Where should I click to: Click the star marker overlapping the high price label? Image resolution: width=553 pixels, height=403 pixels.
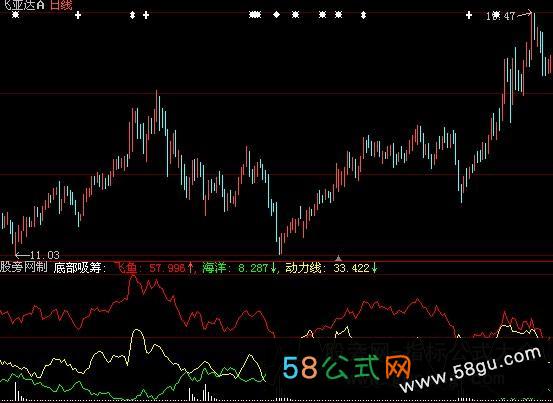point(496,15)
